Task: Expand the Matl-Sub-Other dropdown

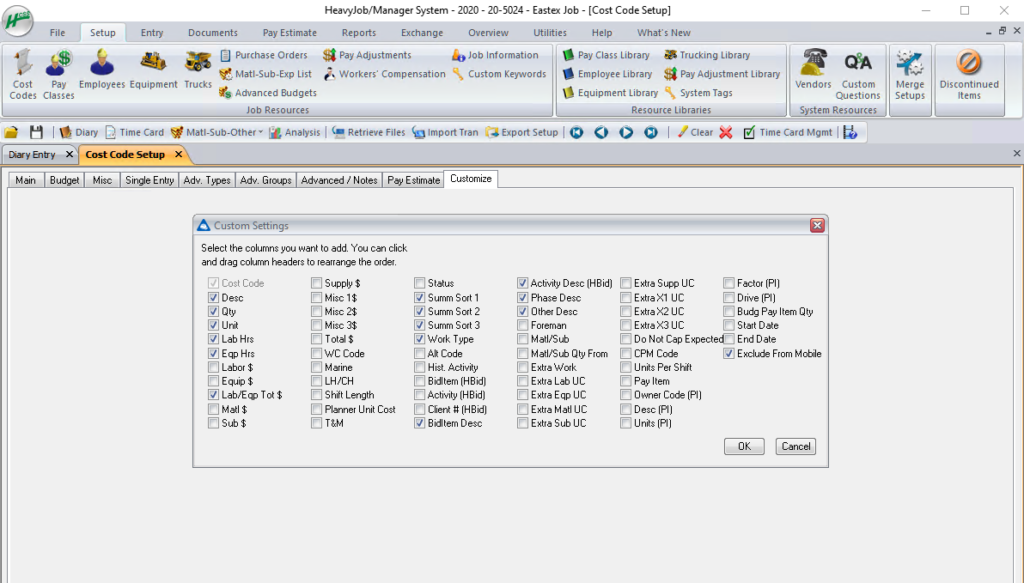Action: 261,132
